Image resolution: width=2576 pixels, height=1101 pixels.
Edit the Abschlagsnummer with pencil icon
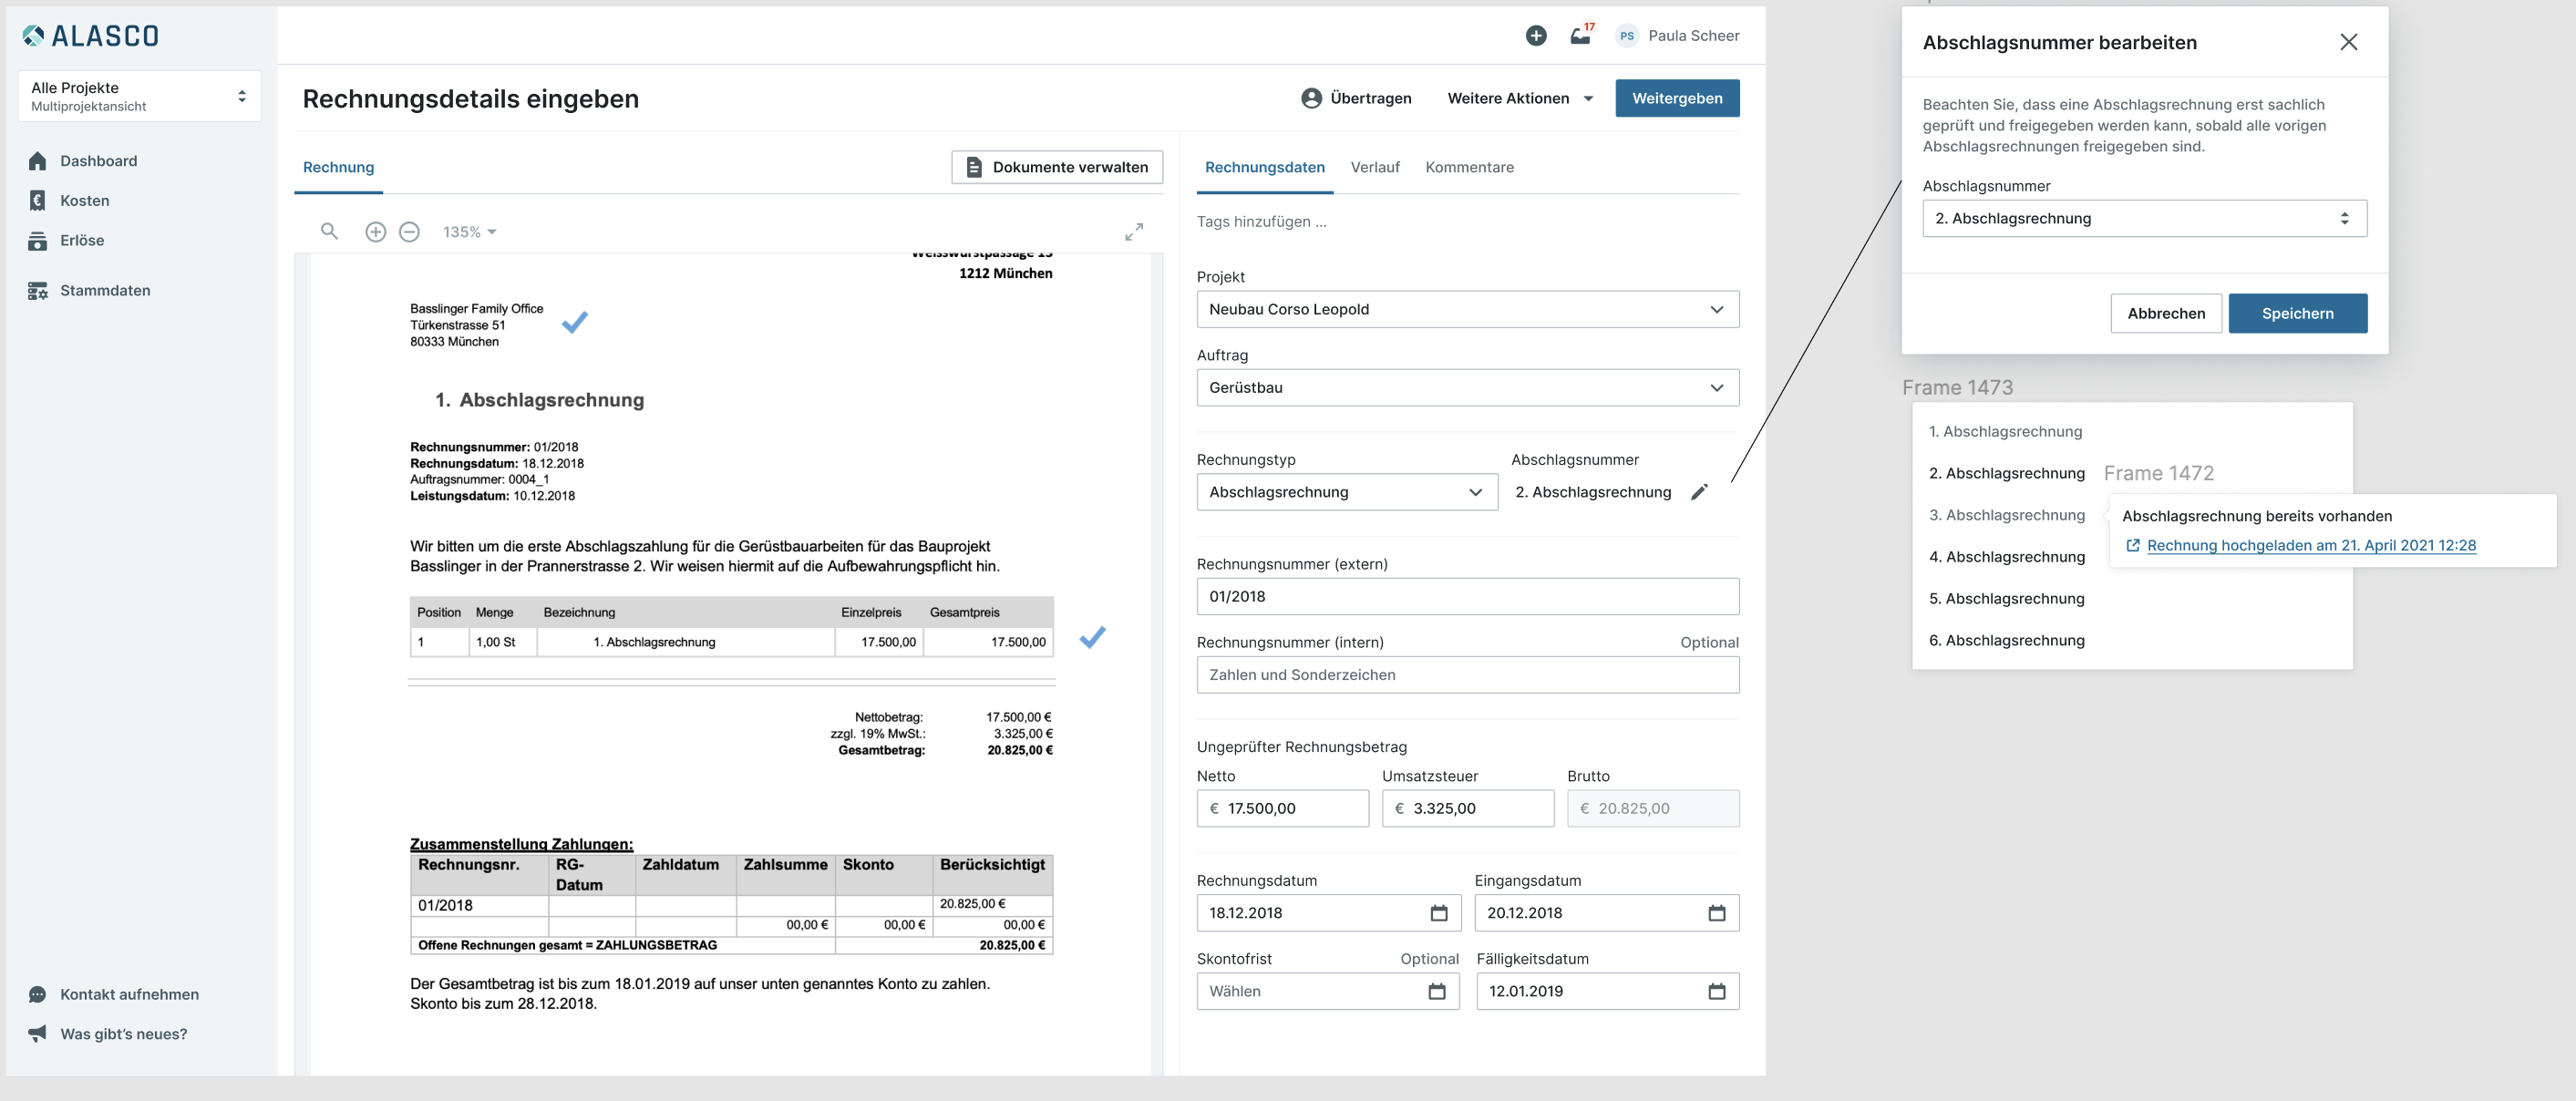click(1699, 492)
